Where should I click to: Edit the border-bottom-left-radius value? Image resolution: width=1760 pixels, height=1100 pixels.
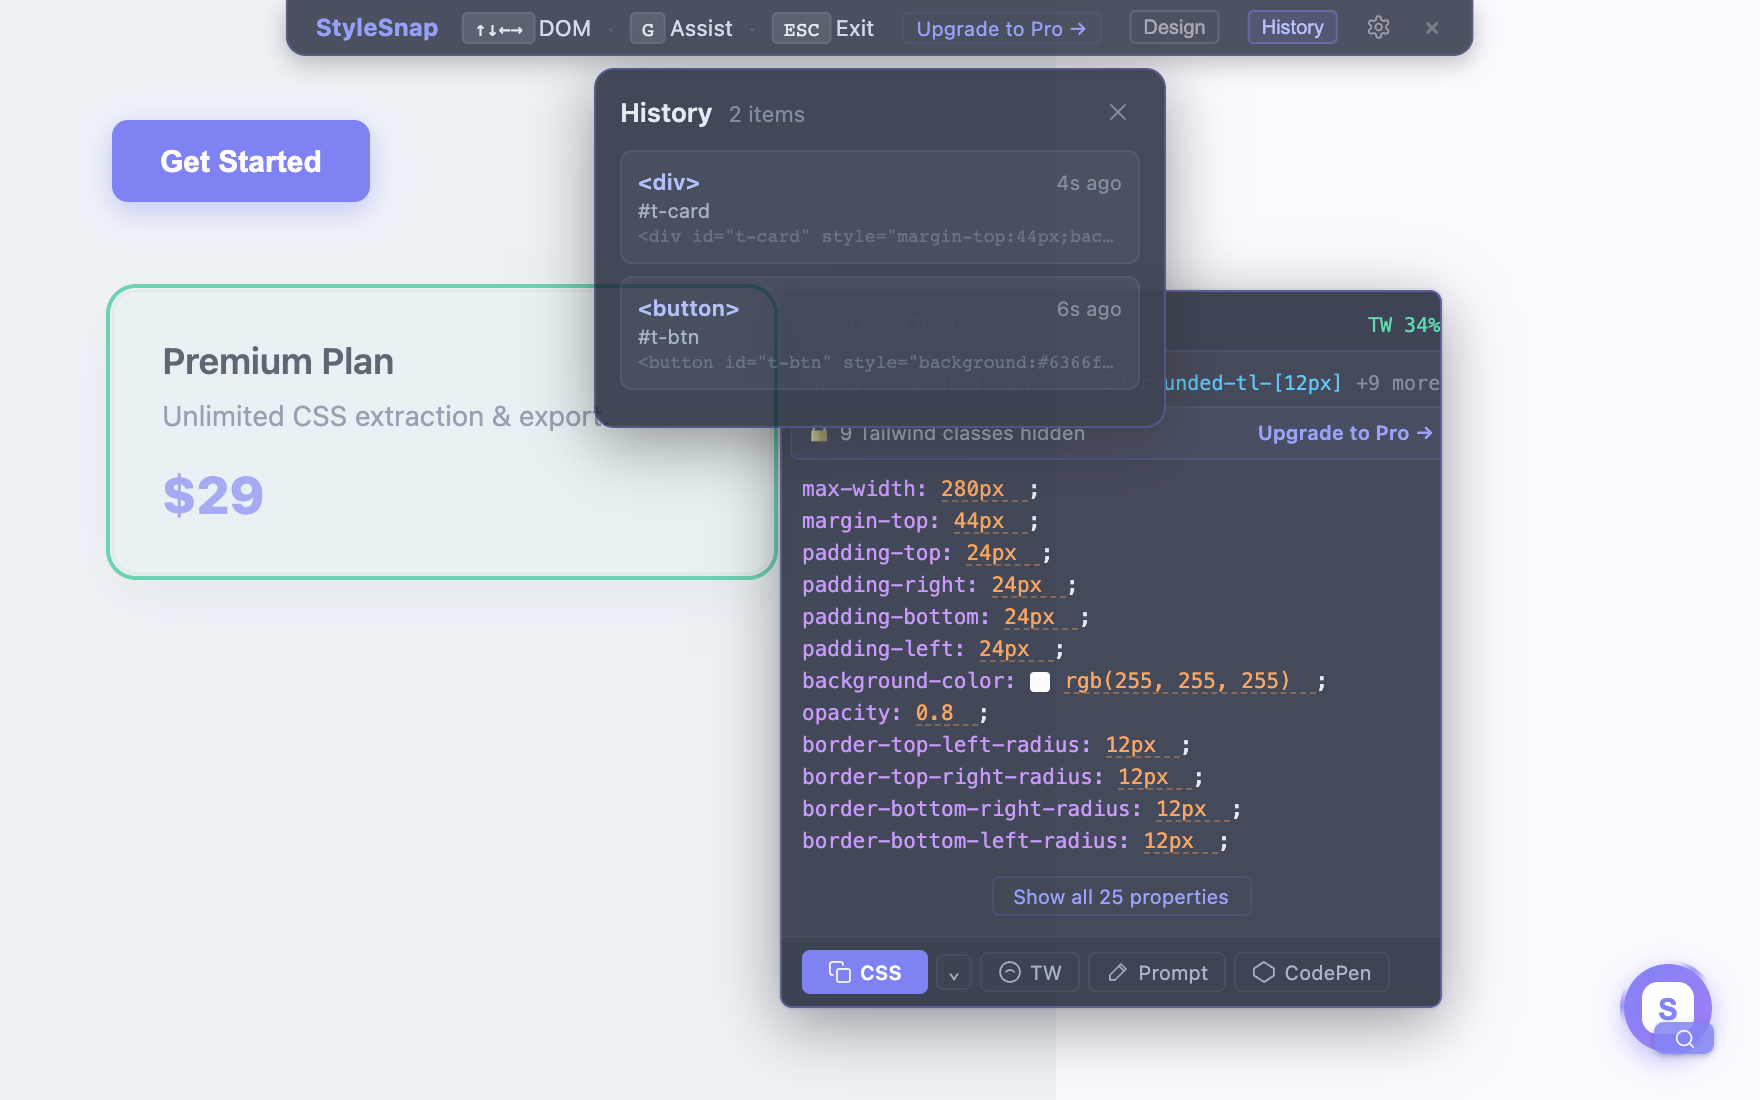pos(1169,841)
